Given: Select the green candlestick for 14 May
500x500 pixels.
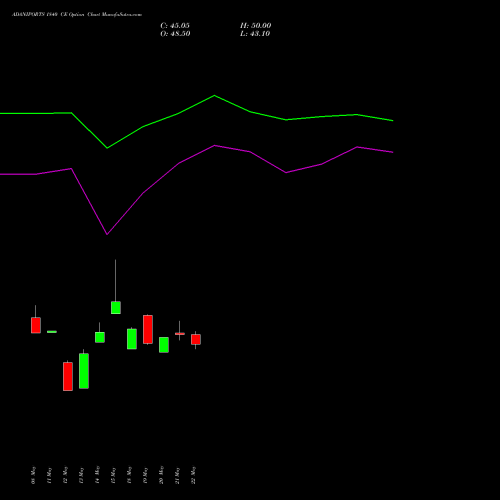Looking at the screenshot, I should pyautogui.click(x=100, y=337).
